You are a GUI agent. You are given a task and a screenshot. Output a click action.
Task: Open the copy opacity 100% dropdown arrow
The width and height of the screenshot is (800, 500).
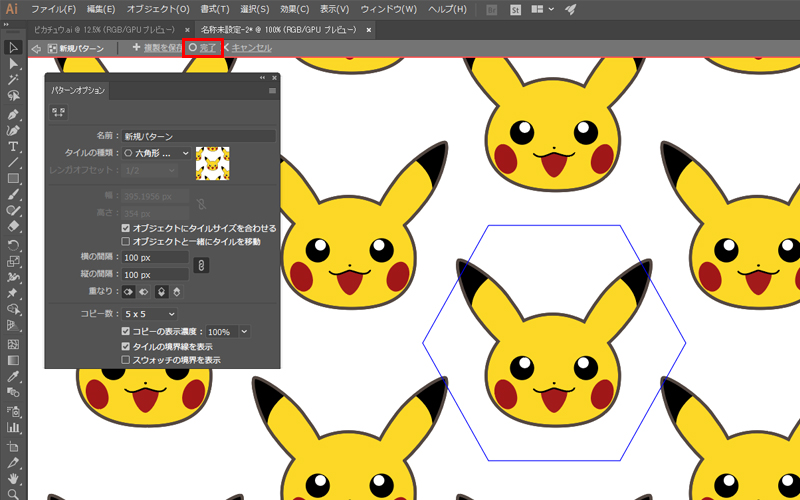click(244, 332)
